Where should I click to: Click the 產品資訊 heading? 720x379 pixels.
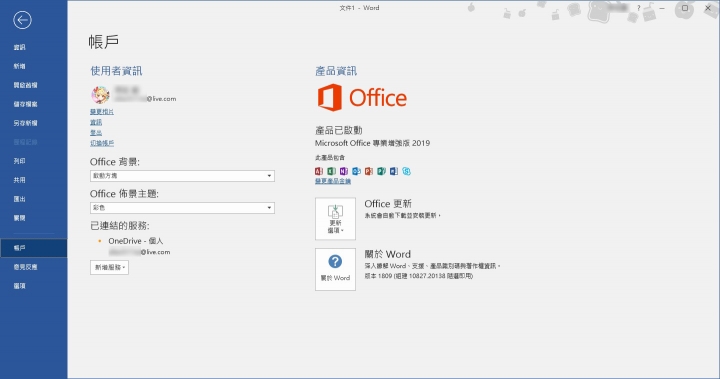point(336,71)
